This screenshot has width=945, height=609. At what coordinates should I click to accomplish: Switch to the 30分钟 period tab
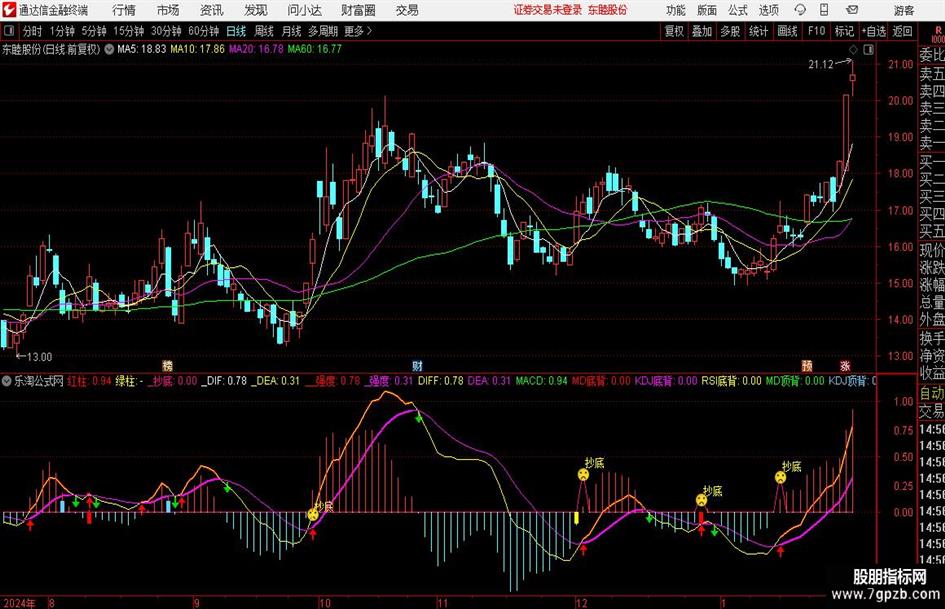click(x=166, y=31)
